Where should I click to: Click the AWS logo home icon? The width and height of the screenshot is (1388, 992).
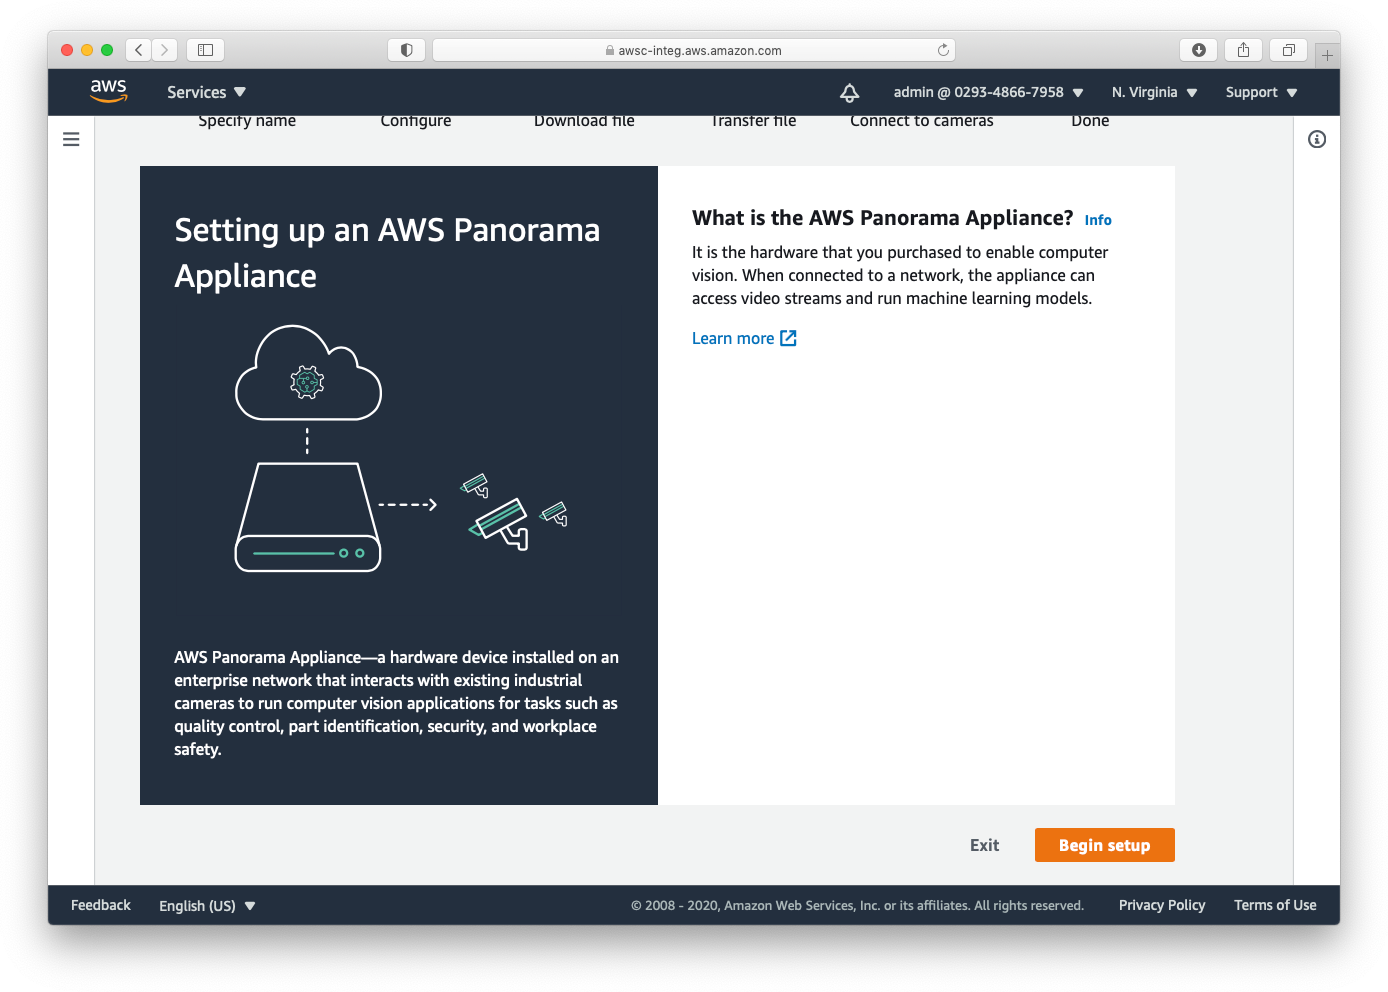(x=109, y=91)
